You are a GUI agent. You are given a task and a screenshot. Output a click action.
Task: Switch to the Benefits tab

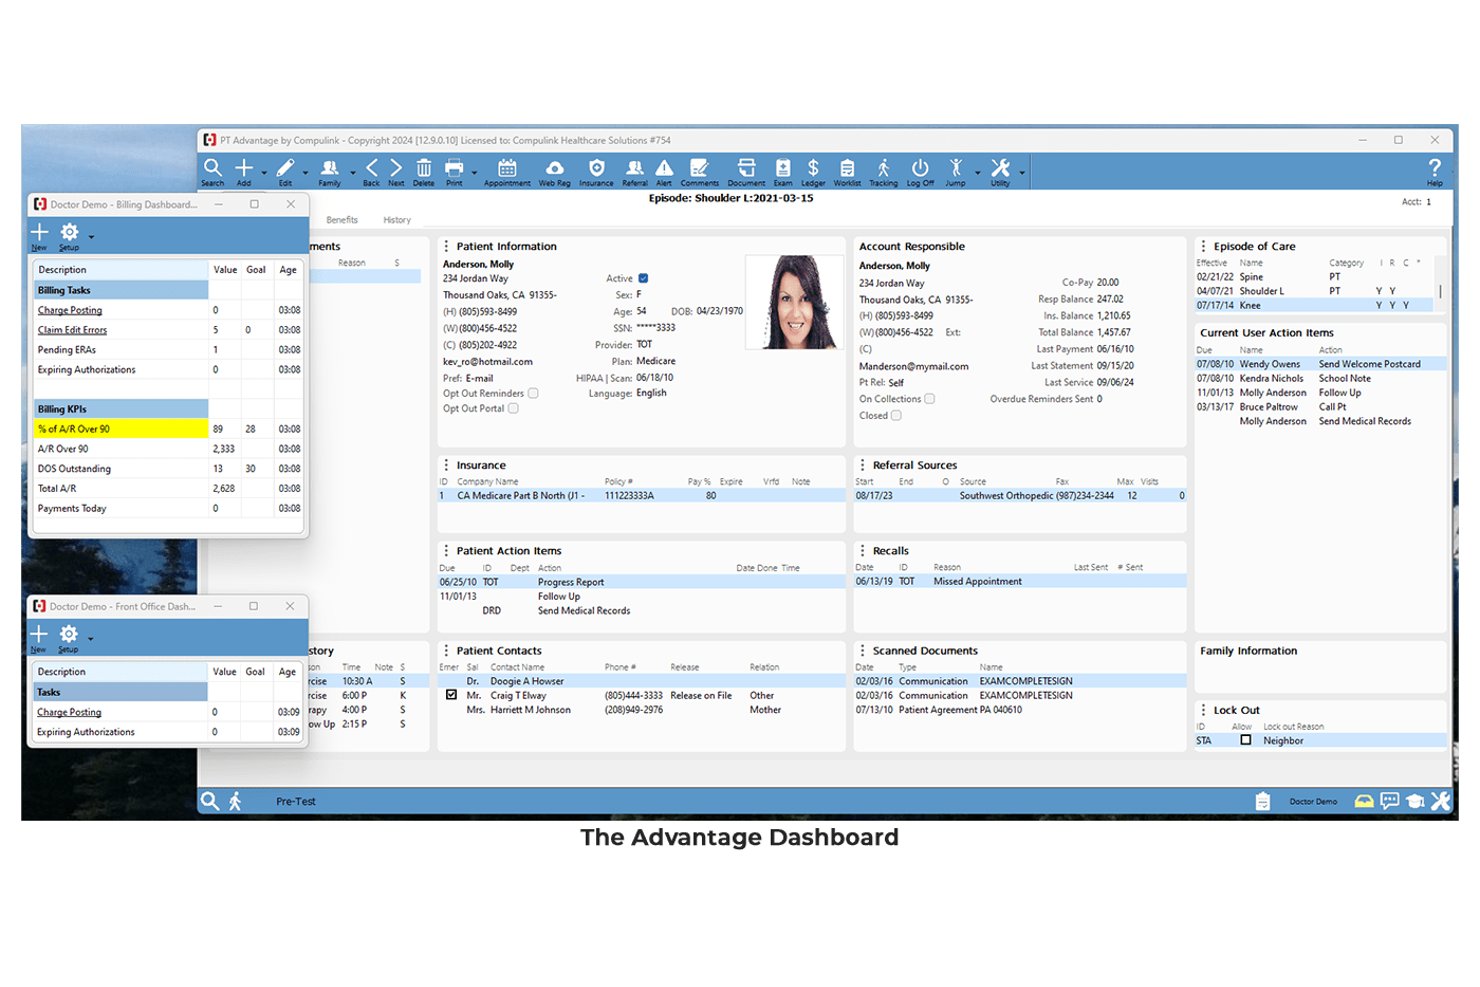(342, 220)
